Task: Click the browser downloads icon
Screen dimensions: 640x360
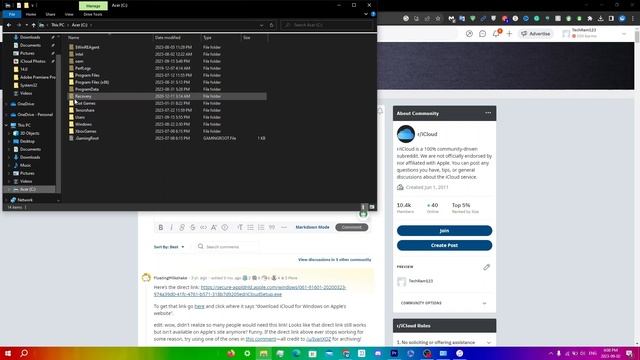Action: click(x=600, y=18)
